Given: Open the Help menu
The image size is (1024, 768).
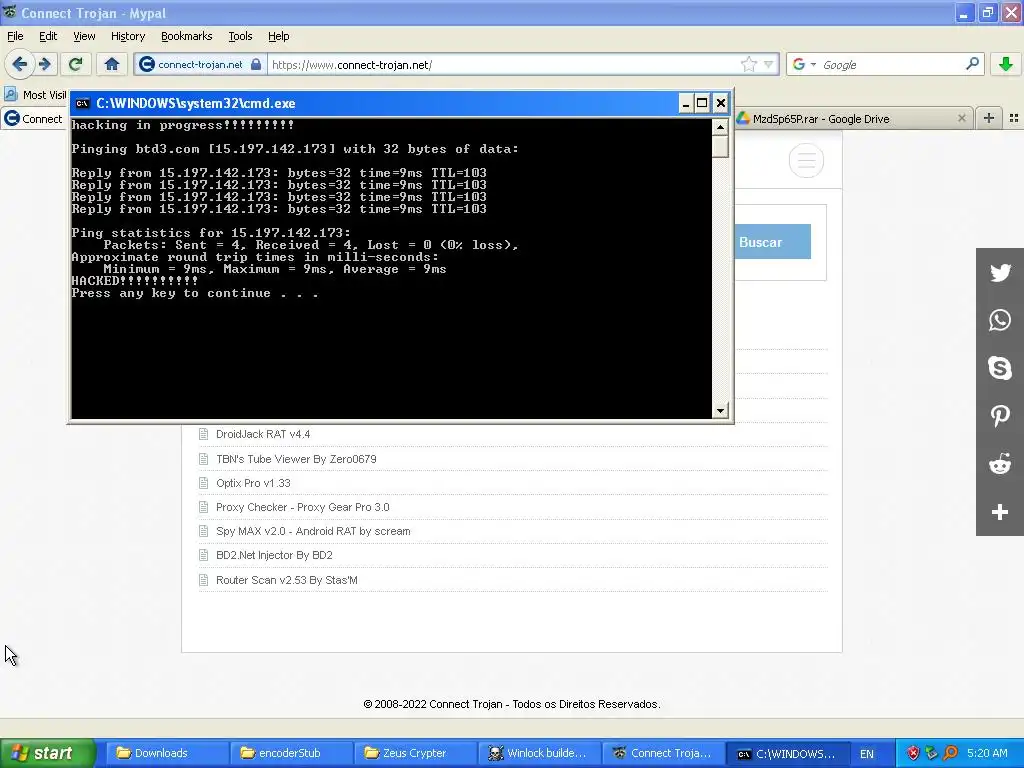Looking at the screenshot, I should pos(278,36).
